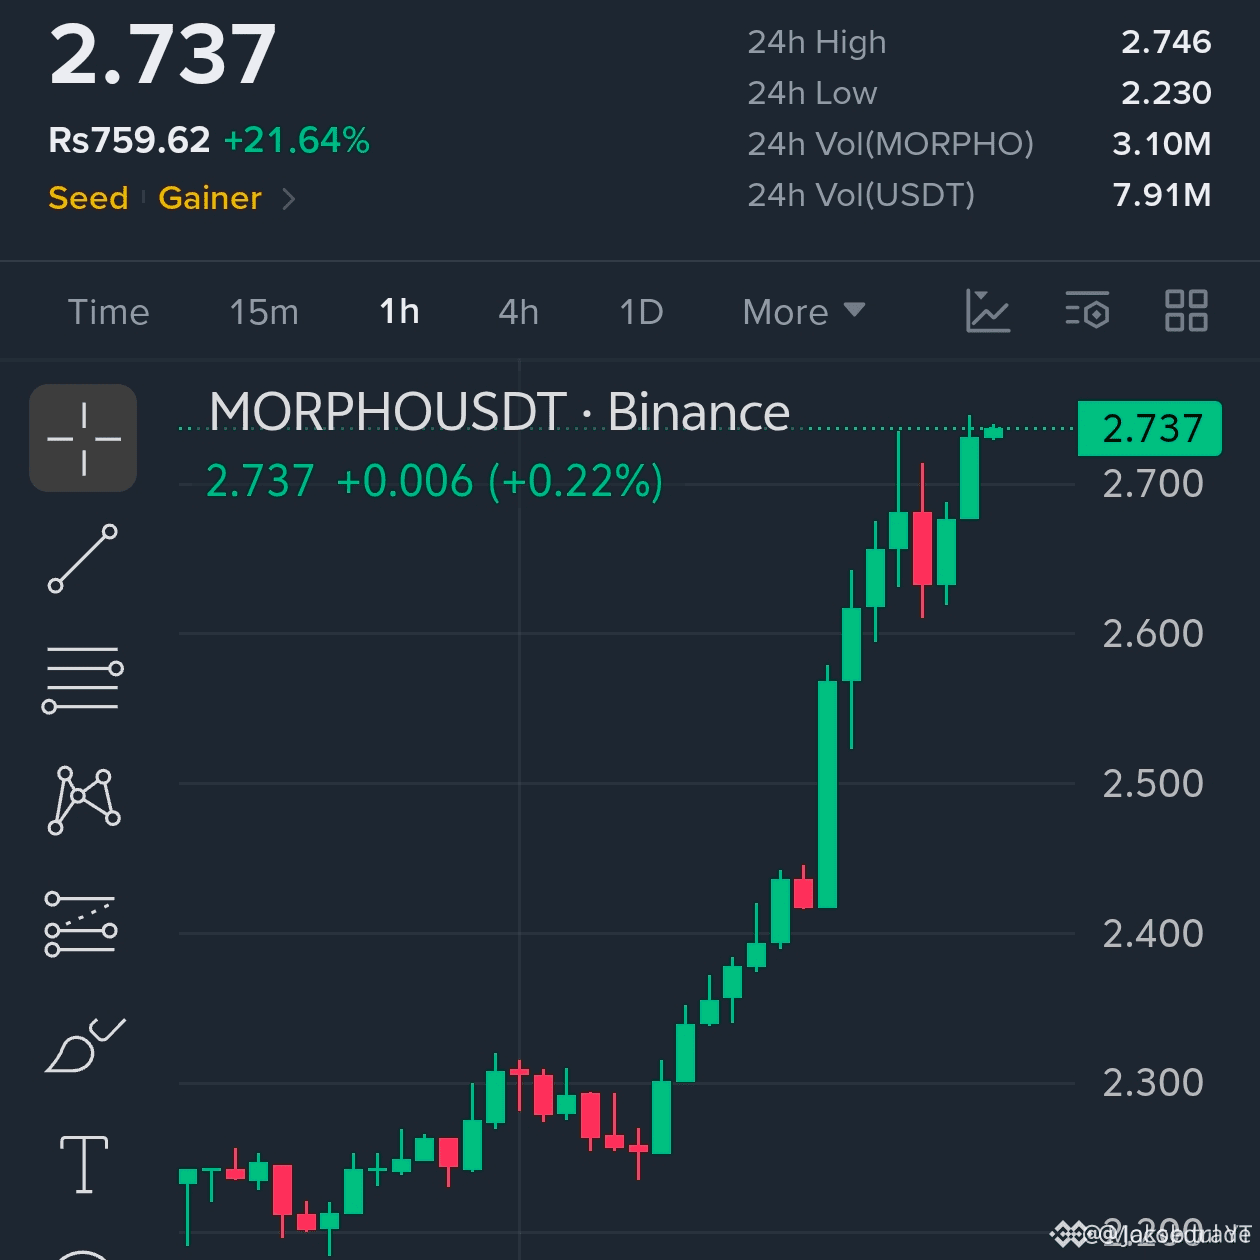Click the 24h Low label
This screenshot has width=1260, height=1260.
tap(812, 93)
